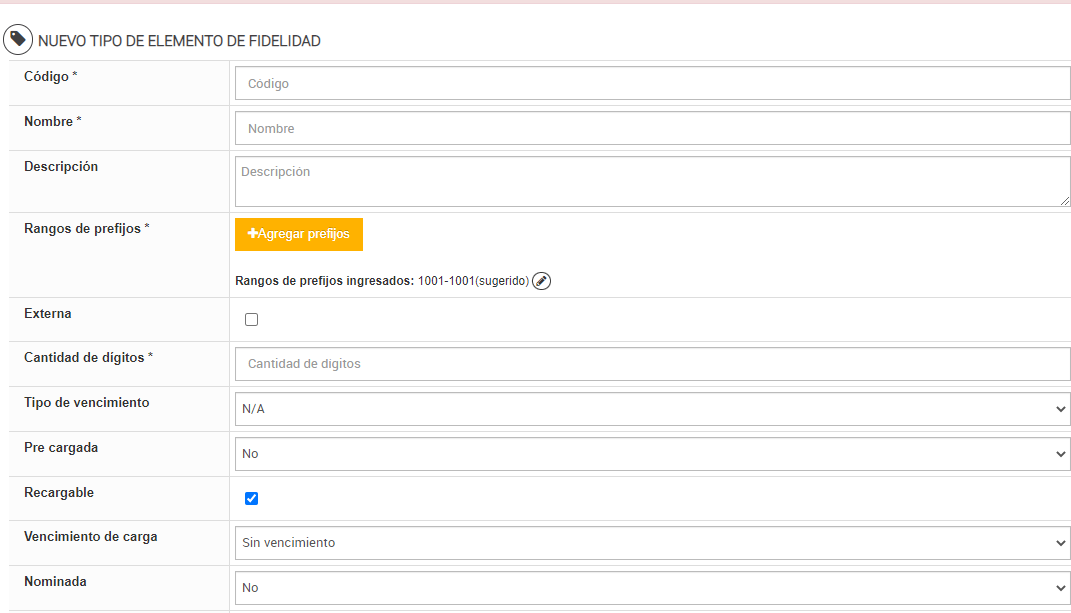
Task: Expand the Pre cargada dropdown
Action: [652, 454]
